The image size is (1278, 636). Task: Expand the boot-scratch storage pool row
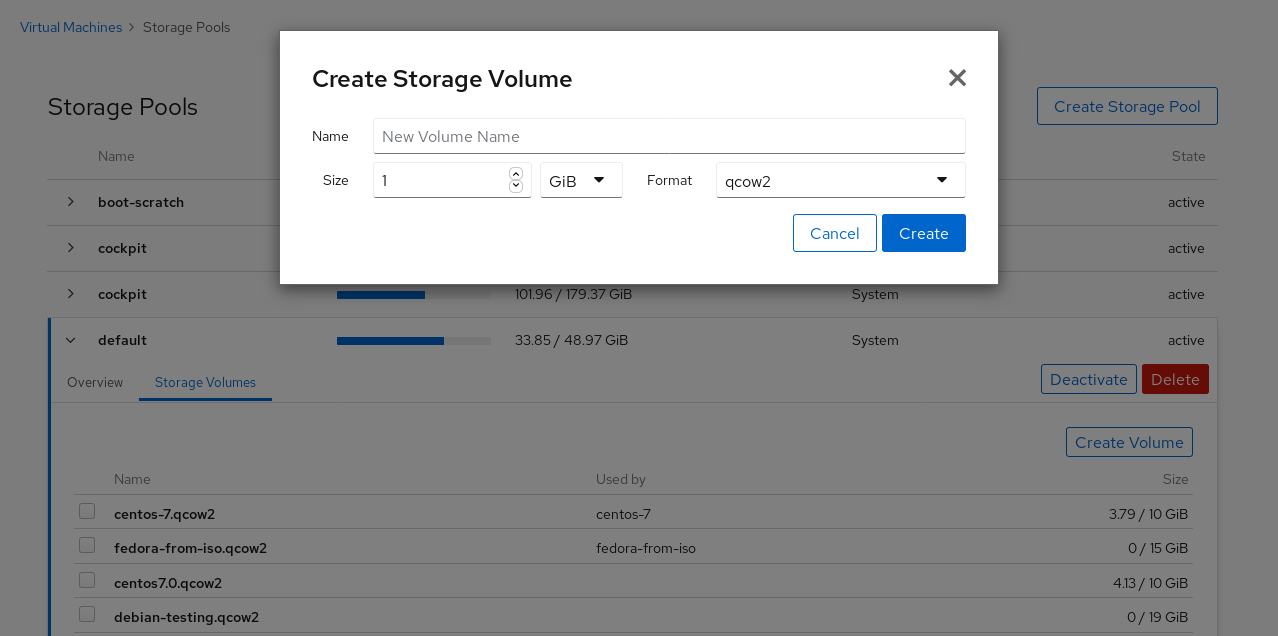point(71,202)
